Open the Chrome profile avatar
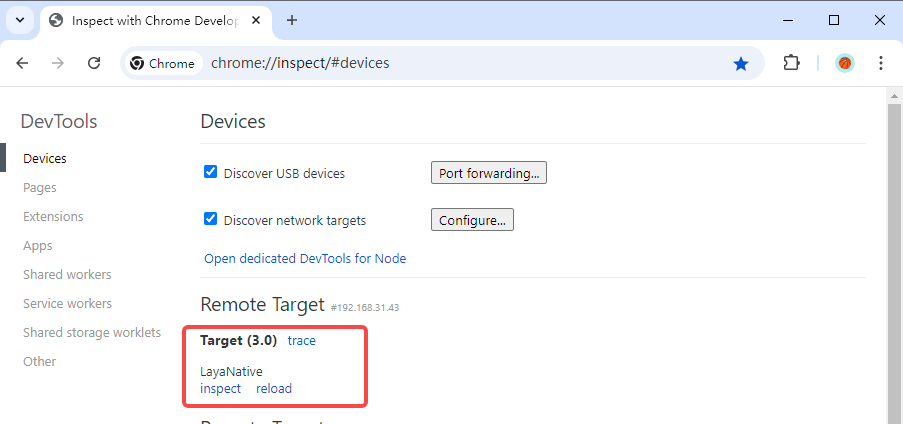 point(845,63)
